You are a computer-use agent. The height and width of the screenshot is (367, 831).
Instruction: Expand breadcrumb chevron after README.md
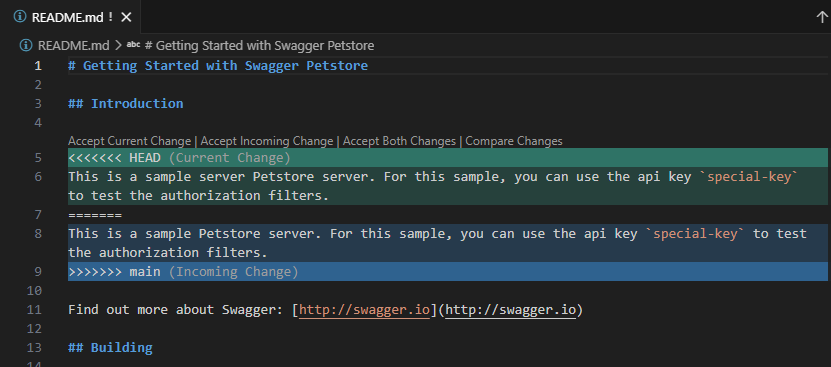pos(118,46)
